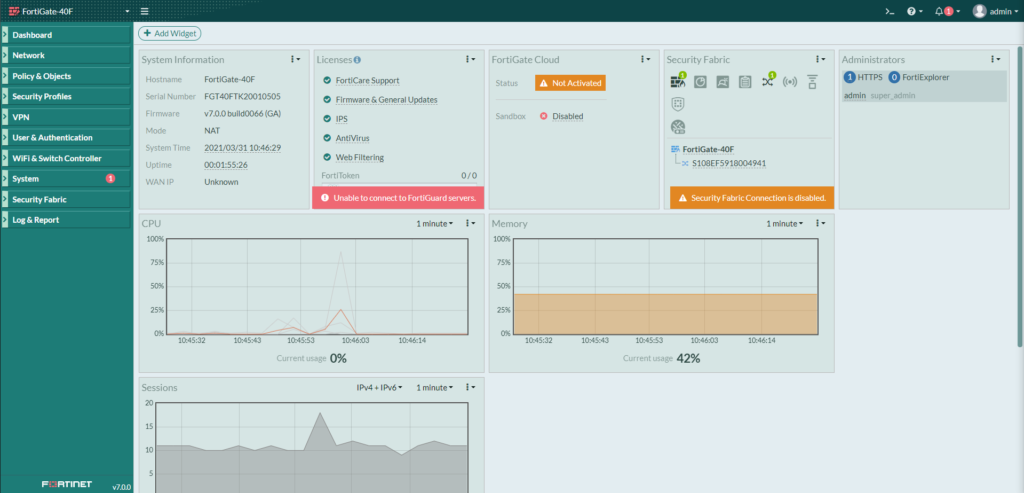The image size is (1024, 493).
Task: Expand the admin user menu
Action: click(993, 11)
